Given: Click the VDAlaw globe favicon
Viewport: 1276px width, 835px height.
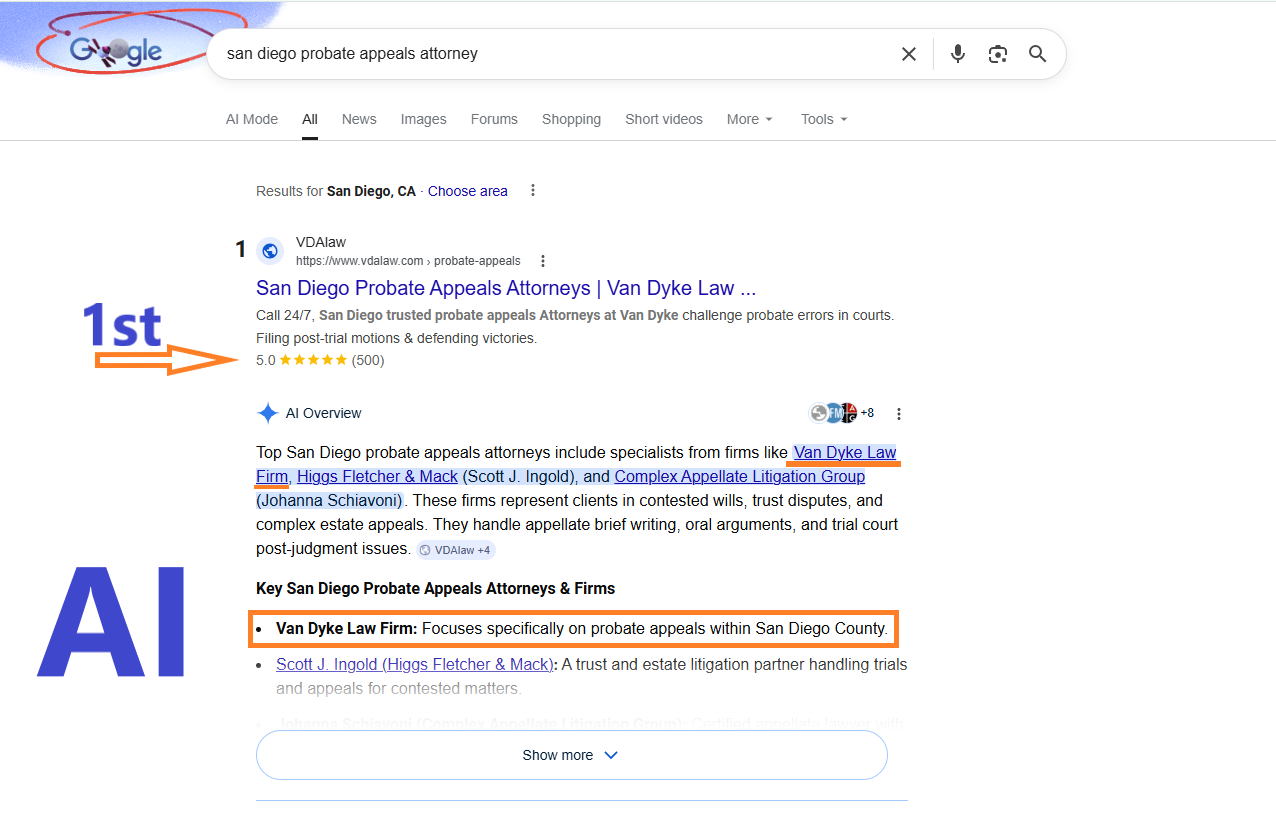Looking at the screenshot, I should point(270,251).
